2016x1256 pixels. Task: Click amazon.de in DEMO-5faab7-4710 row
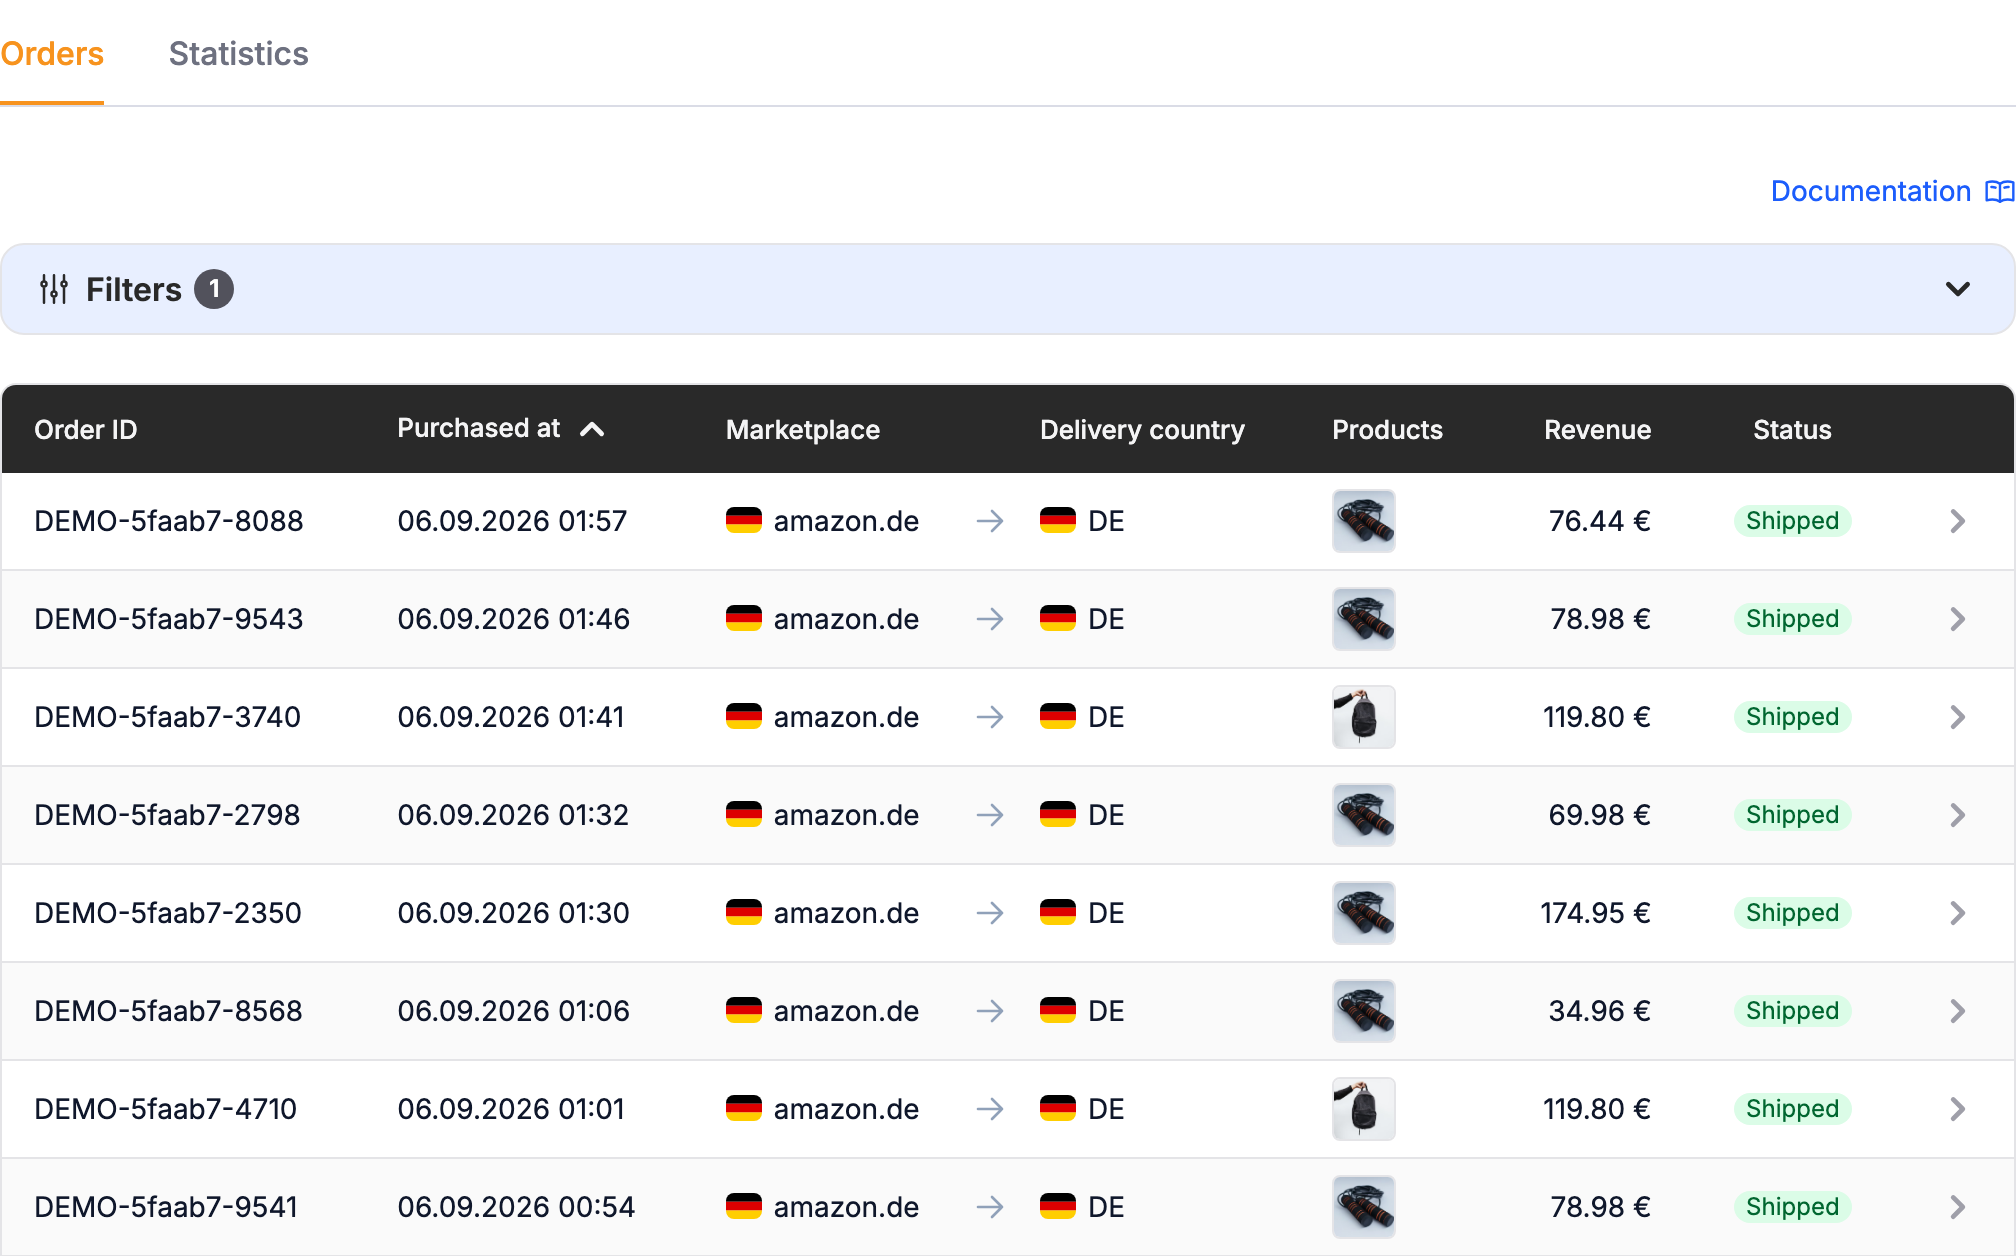tap(846, 1109)
